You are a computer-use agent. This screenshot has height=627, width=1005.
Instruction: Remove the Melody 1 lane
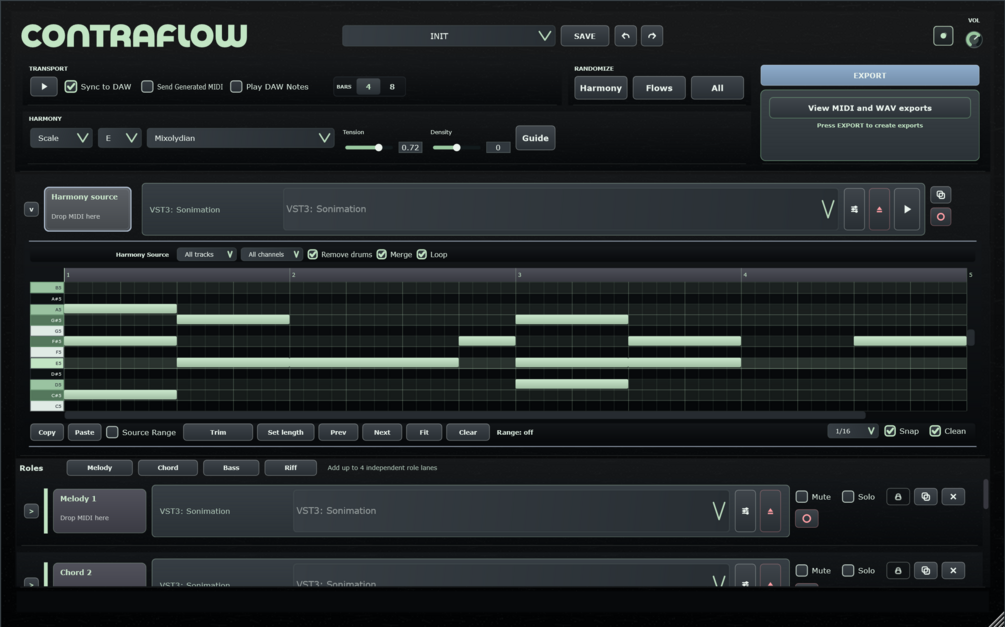(x=953, y=497)
